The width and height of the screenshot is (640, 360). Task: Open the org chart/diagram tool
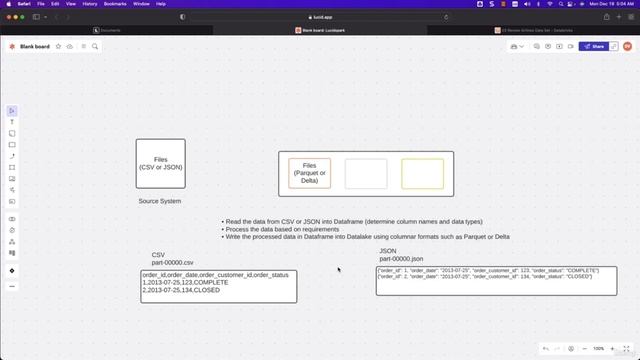tap(12, 242)
